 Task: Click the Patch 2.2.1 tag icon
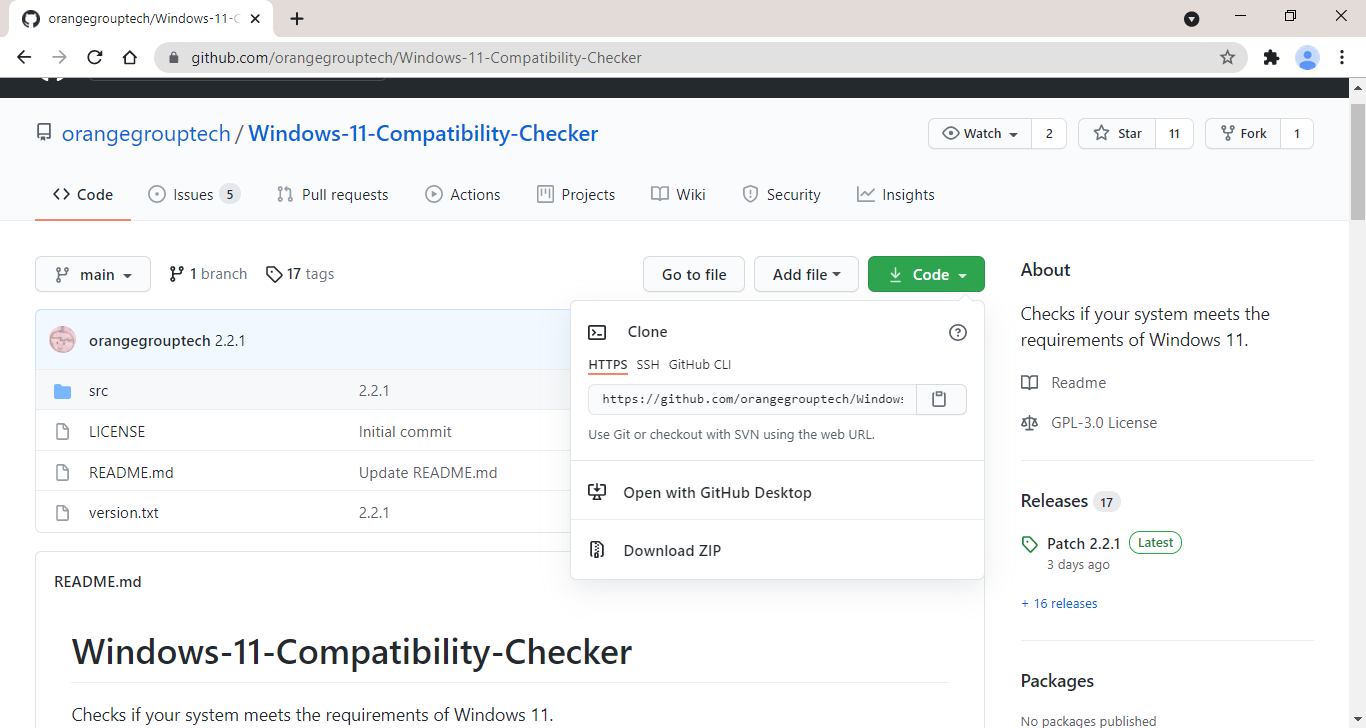click(x=1029, y=543)
